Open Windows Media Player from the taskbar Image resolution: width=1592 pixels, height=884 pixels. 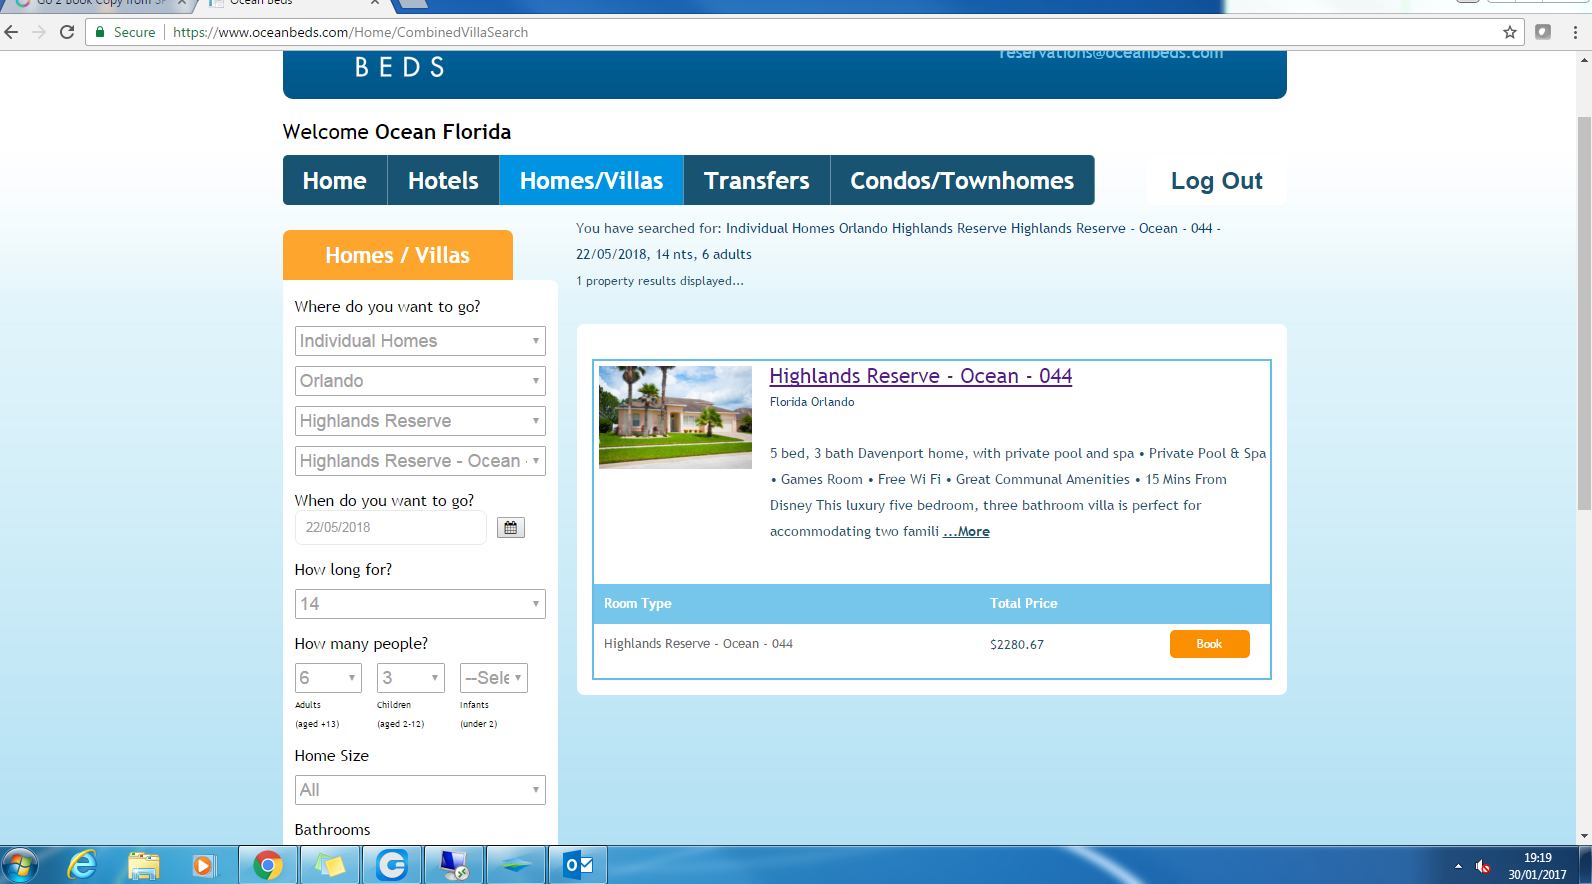coord(204,865)
